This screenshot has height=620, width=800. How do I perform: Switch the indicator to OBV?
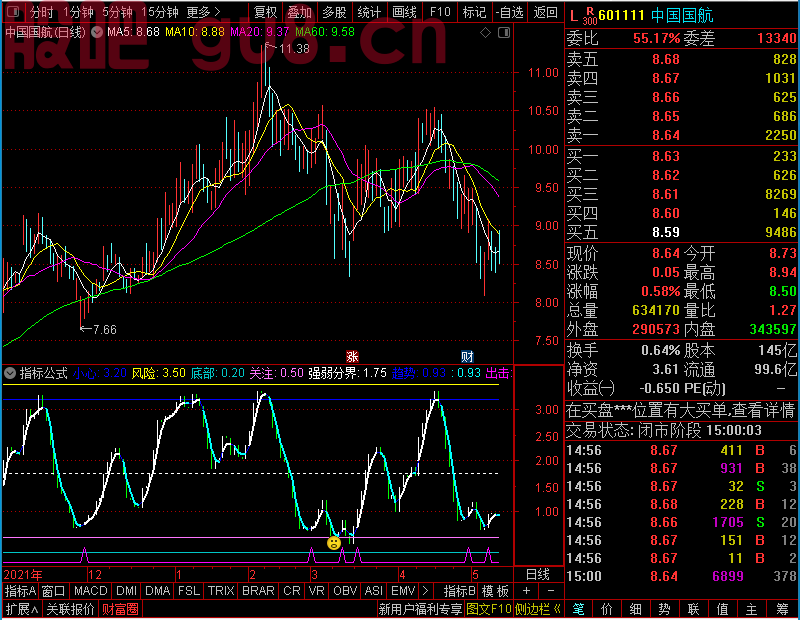coord(345,591)
